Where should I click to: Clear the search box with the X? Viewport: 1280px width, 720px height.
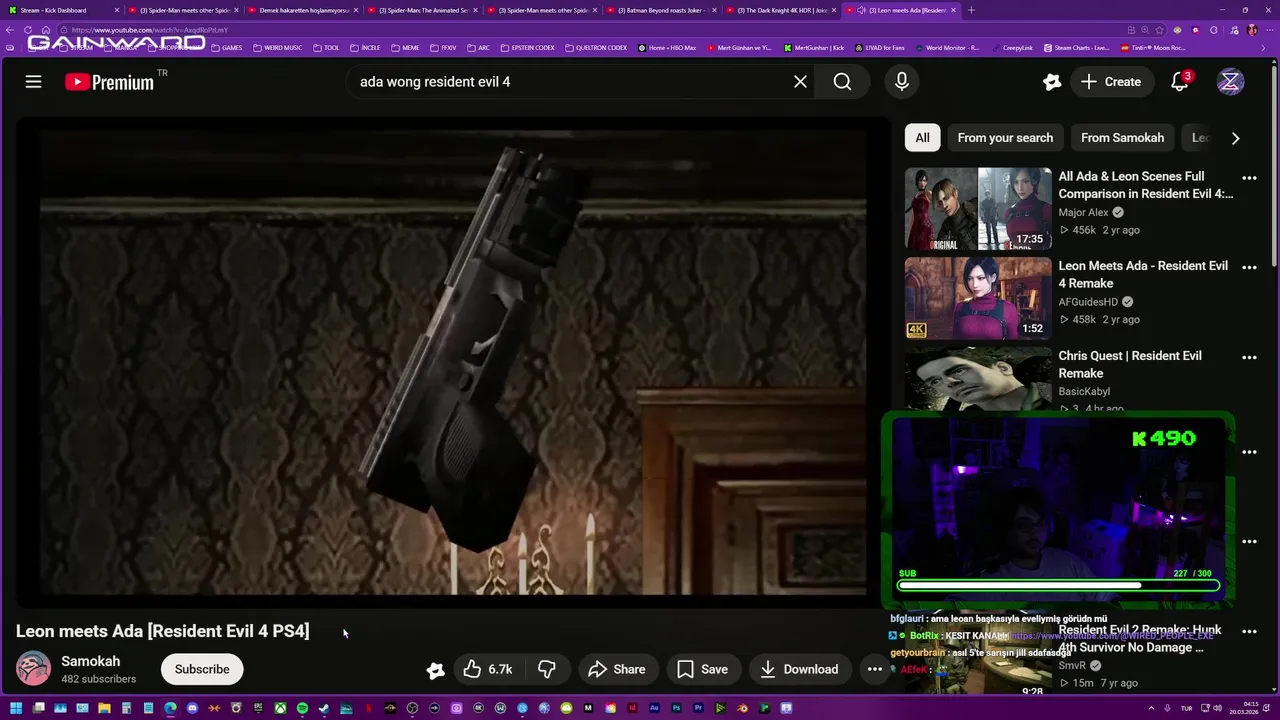[800, 82]
